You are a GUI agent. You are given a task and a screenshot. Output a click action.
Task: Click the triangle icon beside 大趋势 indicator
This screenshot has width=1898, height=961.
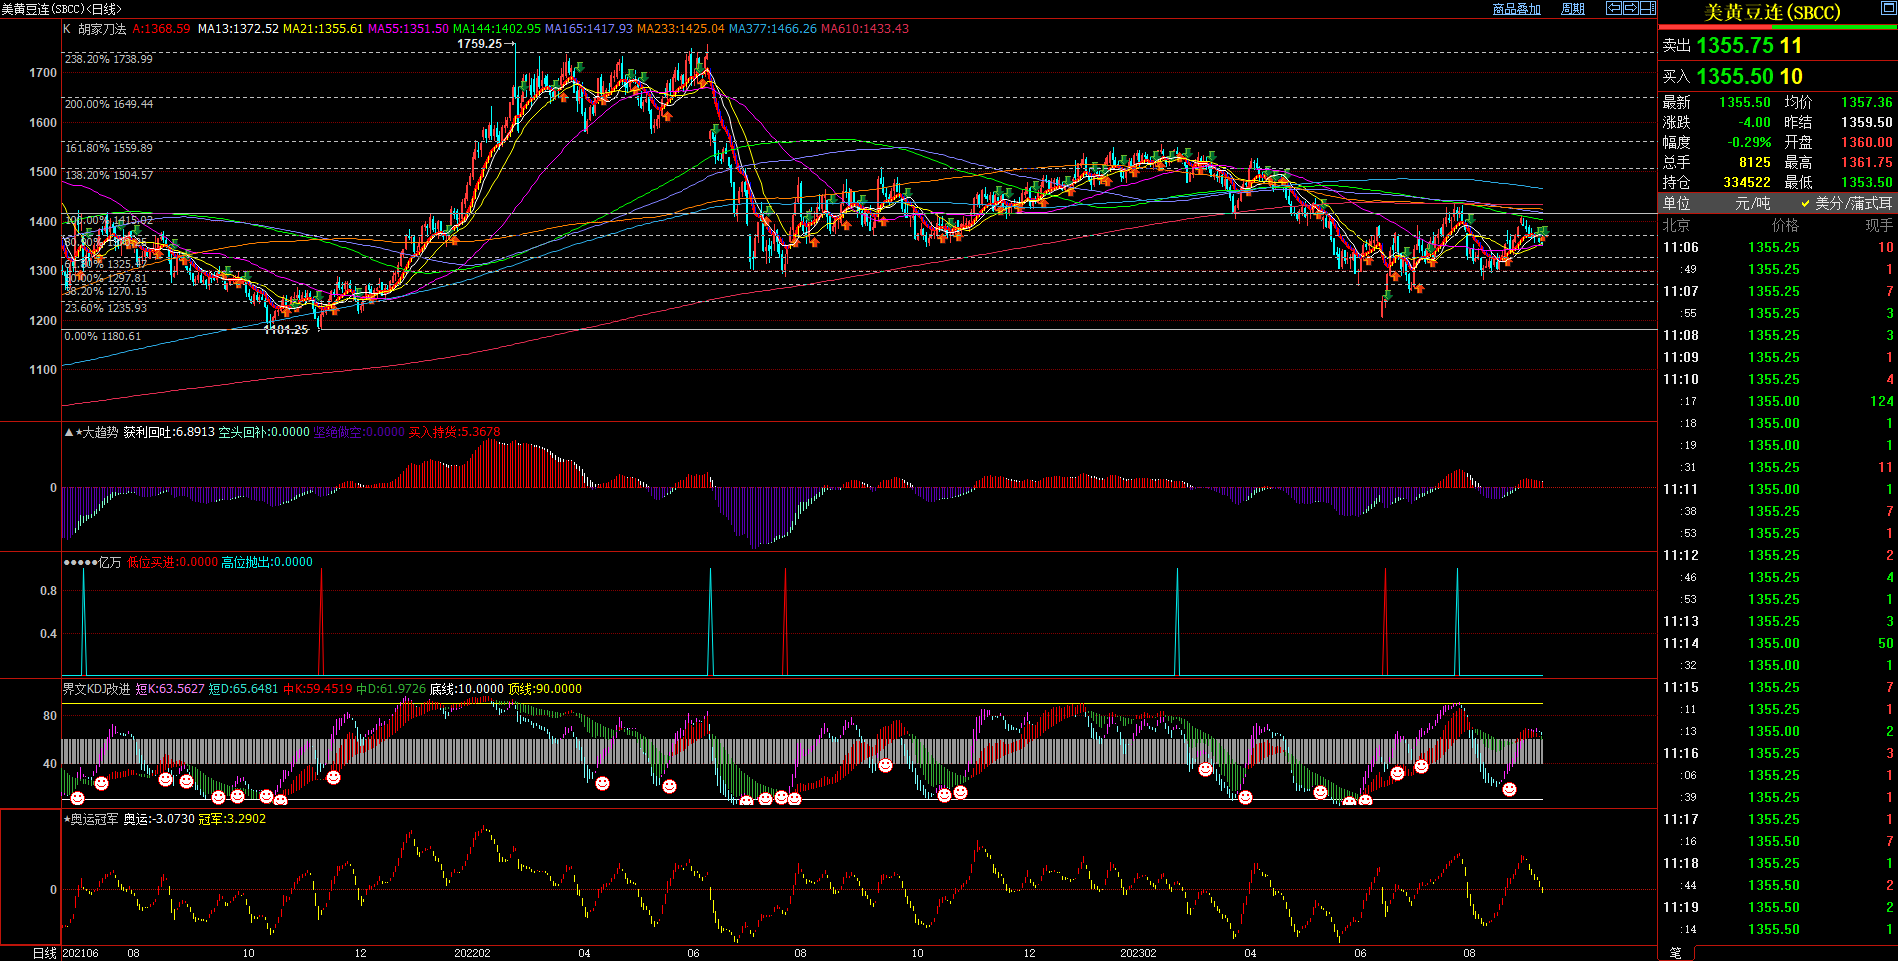tap(69, 433)
